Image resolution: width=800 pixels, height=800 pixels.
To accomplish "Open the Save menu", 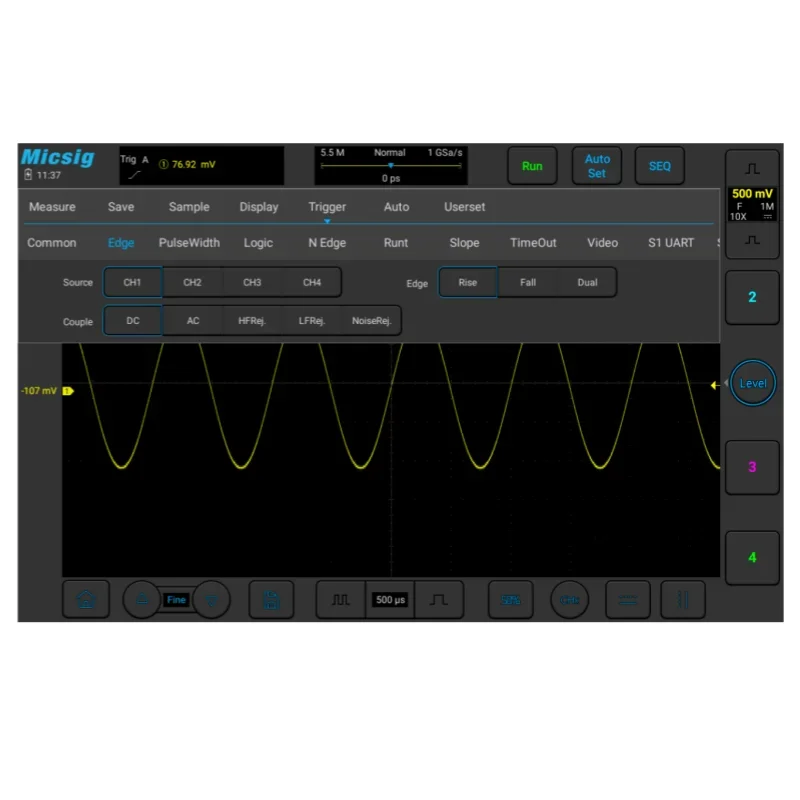I will (x=121, y=207).
